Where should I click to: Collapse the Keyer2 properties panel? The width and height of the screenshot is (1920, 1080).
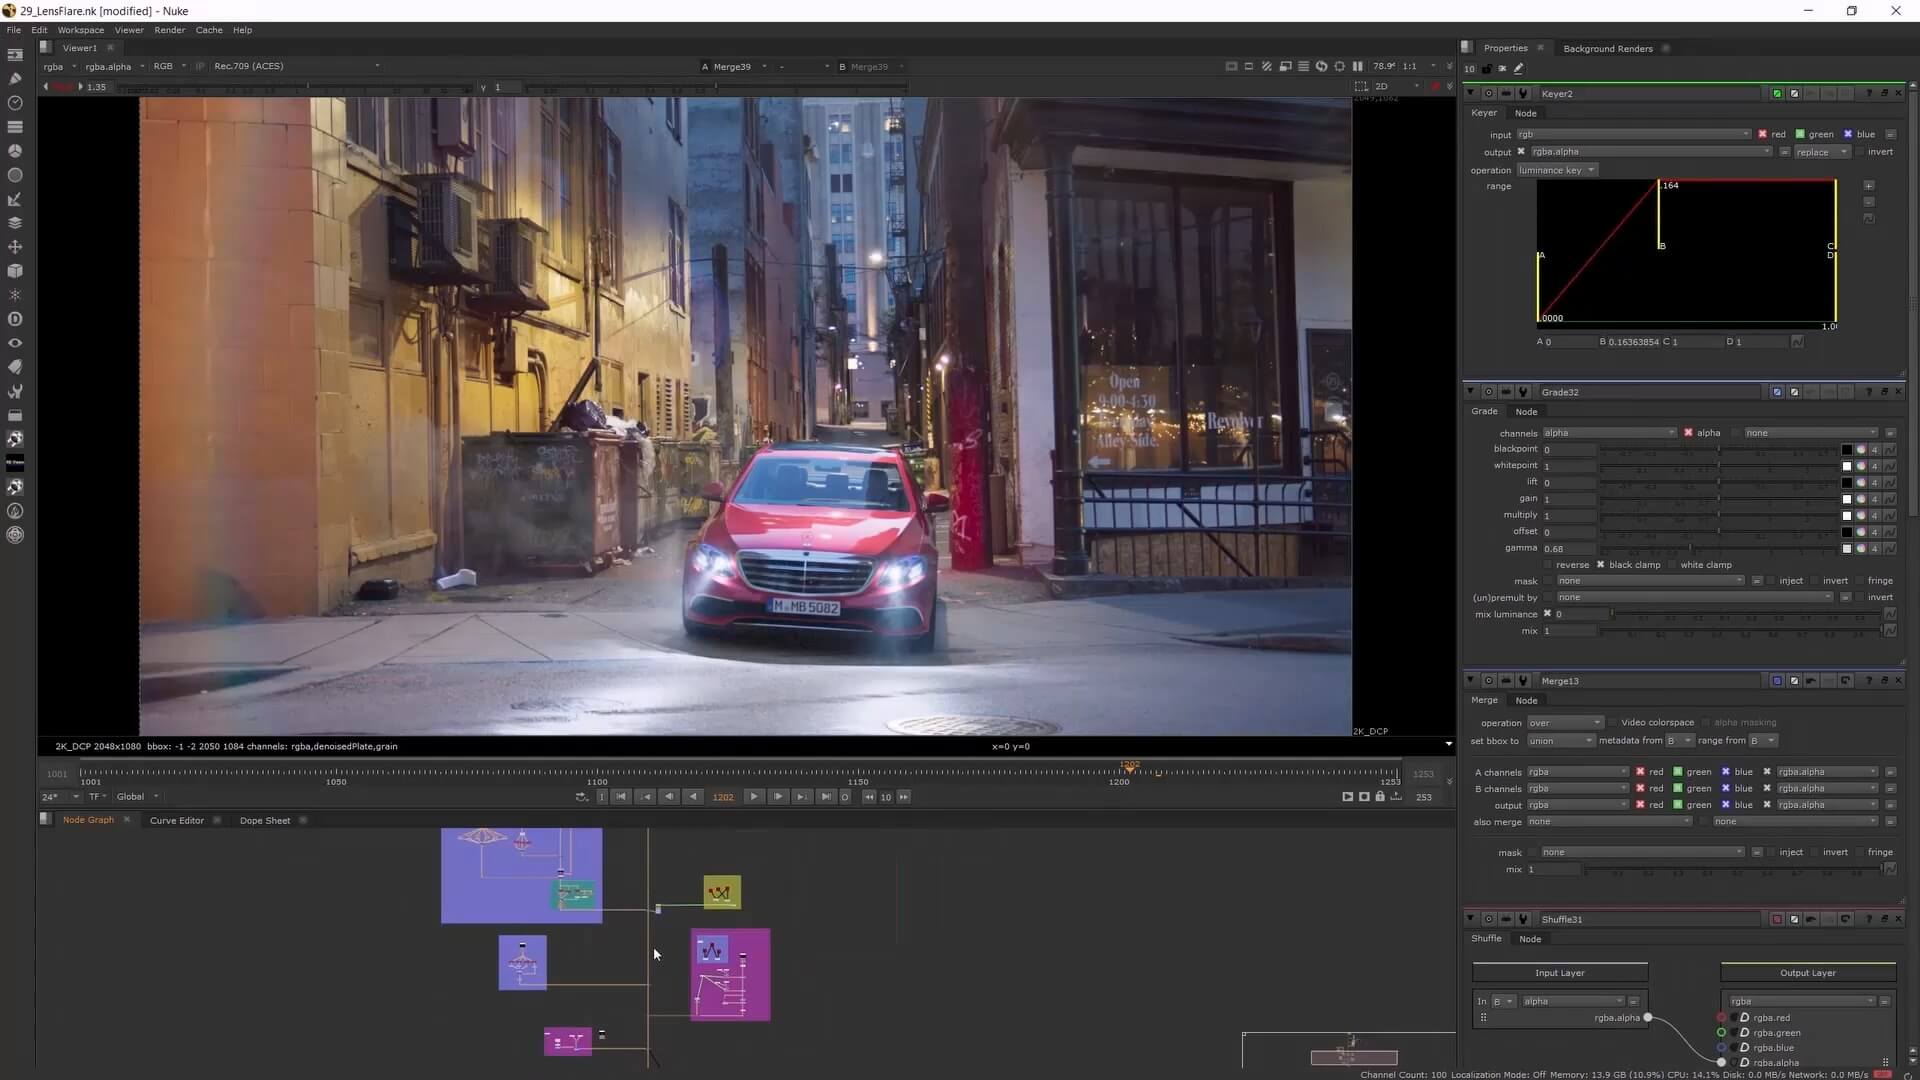tap(1470, 93)
